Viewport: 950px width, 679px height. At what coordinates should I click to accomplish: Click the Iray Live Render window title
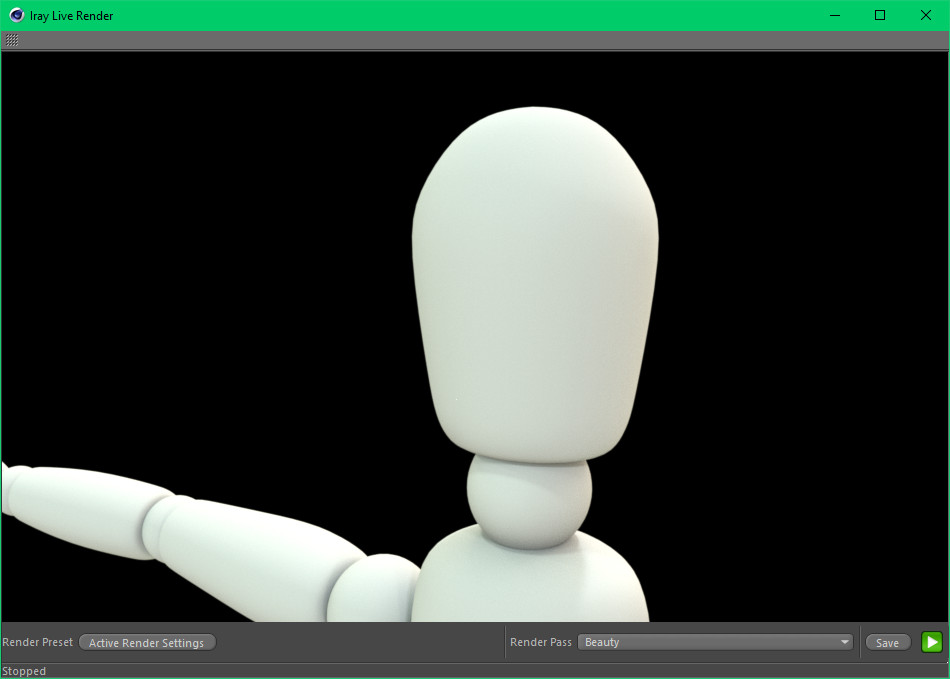point(71,16)
